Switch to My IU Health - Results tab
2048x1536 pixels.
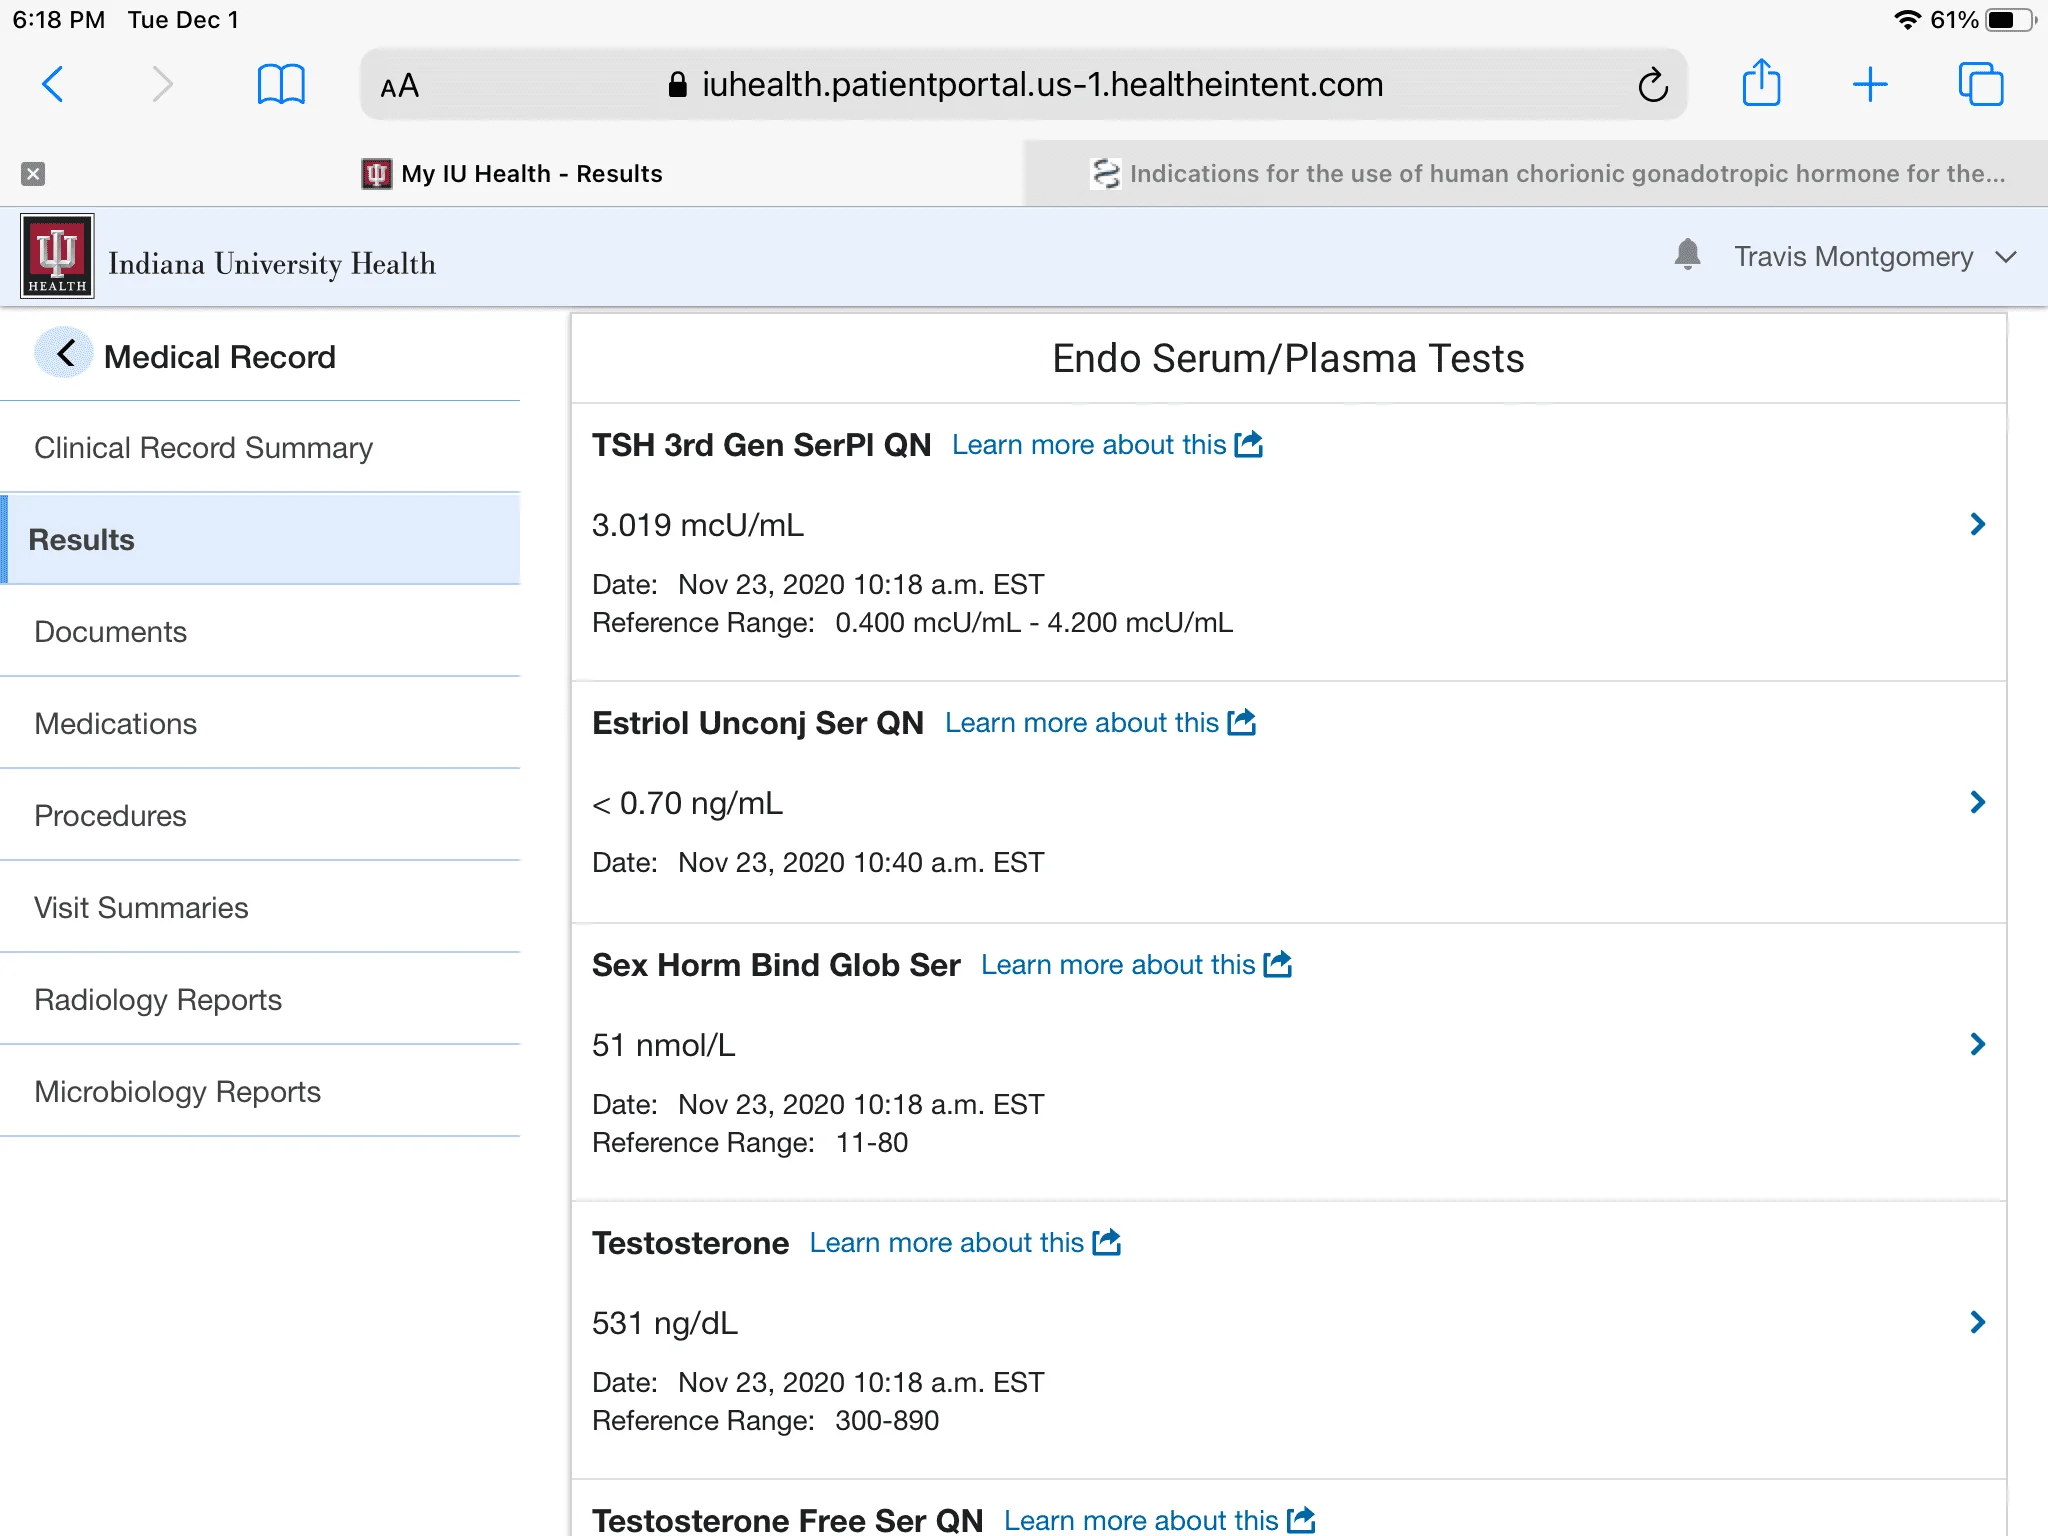click(x=512, y=174)
